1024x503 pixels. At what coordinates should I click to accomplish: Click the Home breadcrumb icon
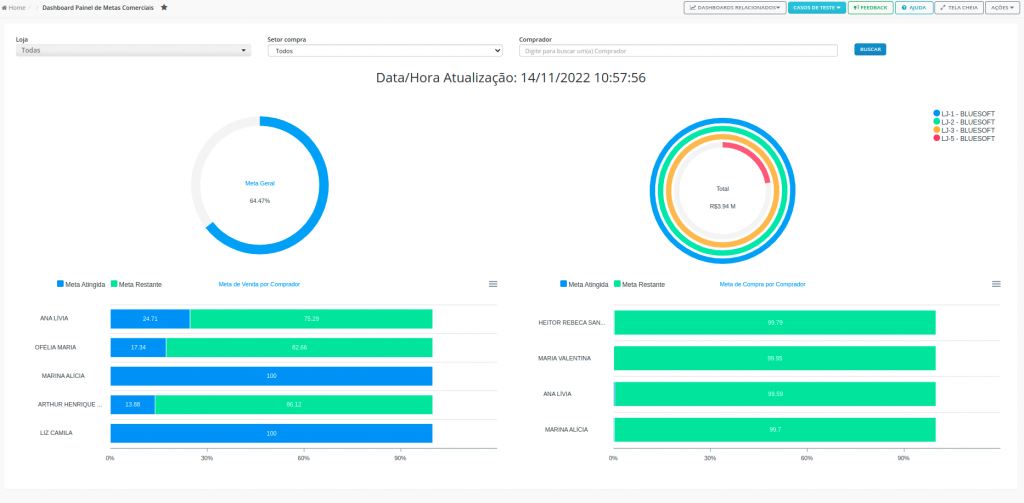click(x=5, y=8)
